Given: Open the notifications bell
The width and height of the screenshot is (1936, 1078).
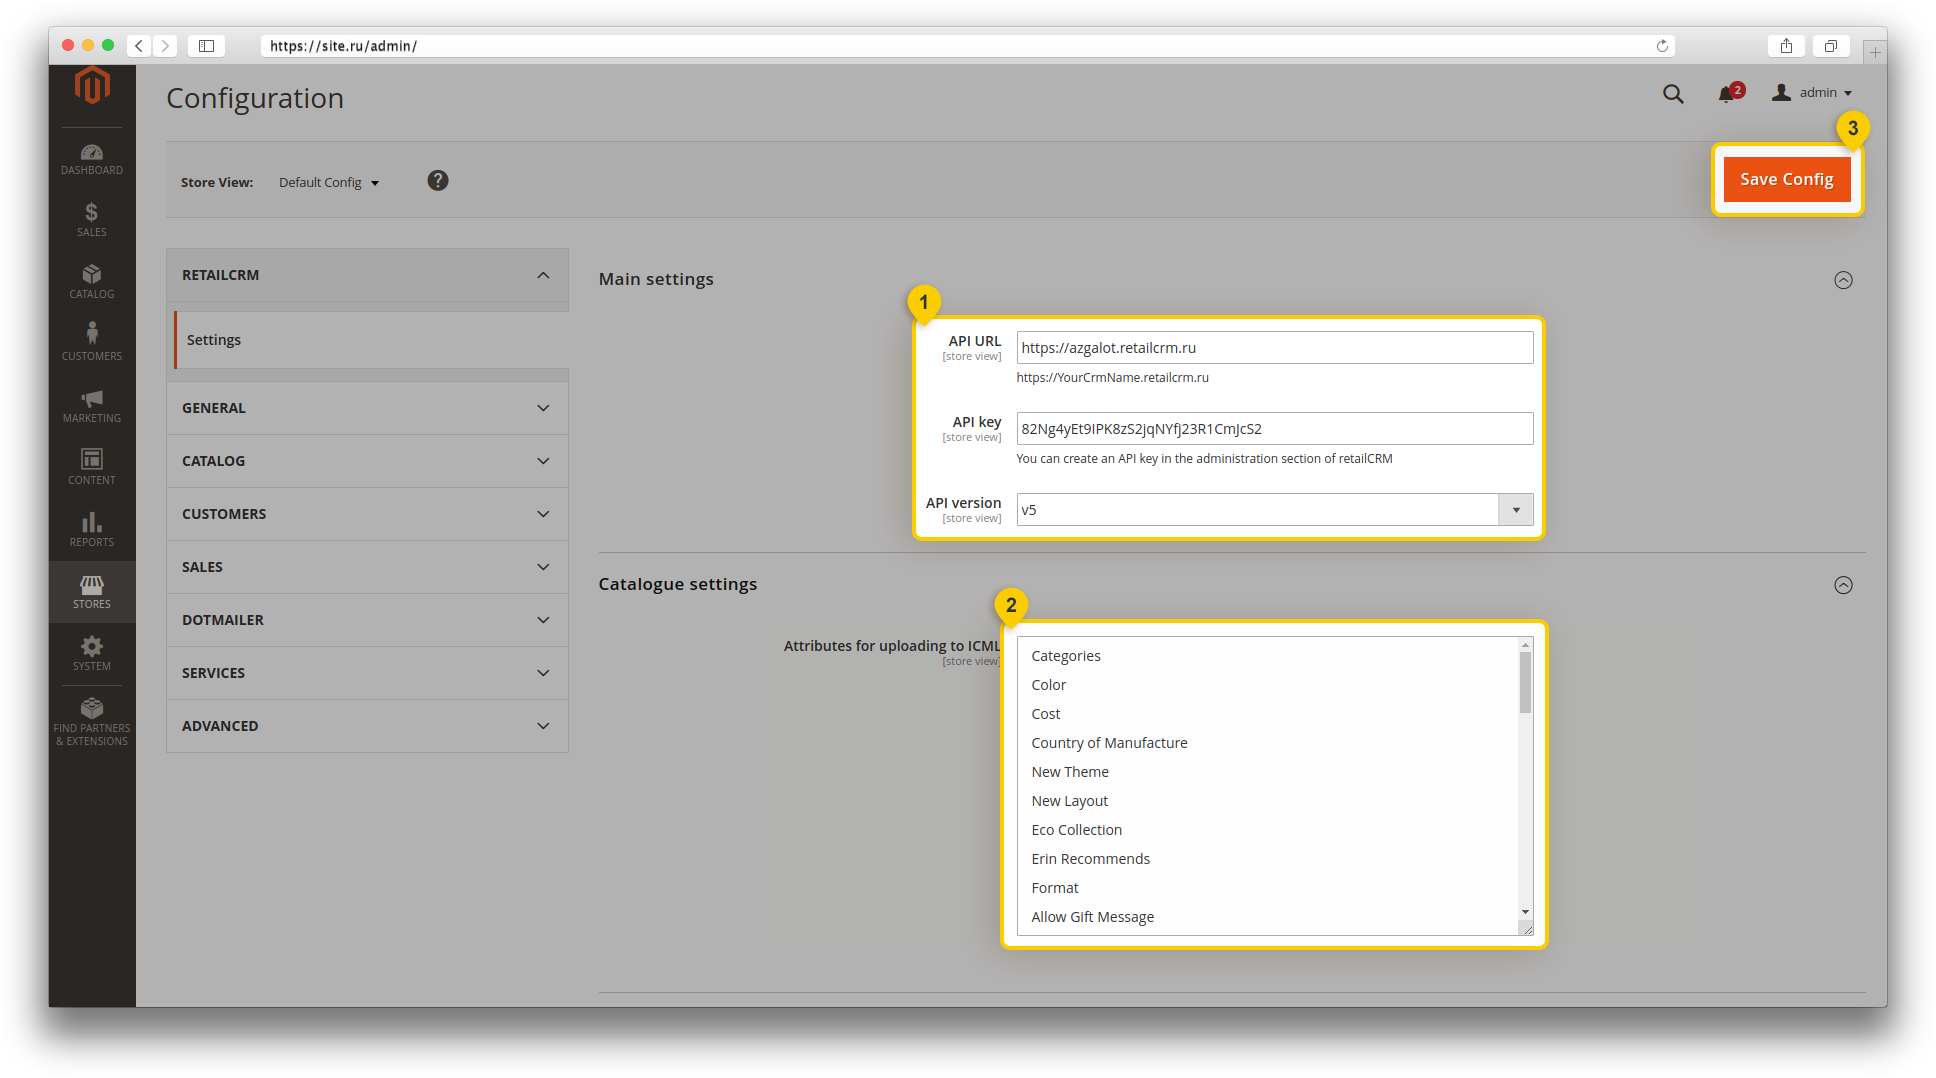Looking at the screenshot, I should click(x=1729, y=93).
